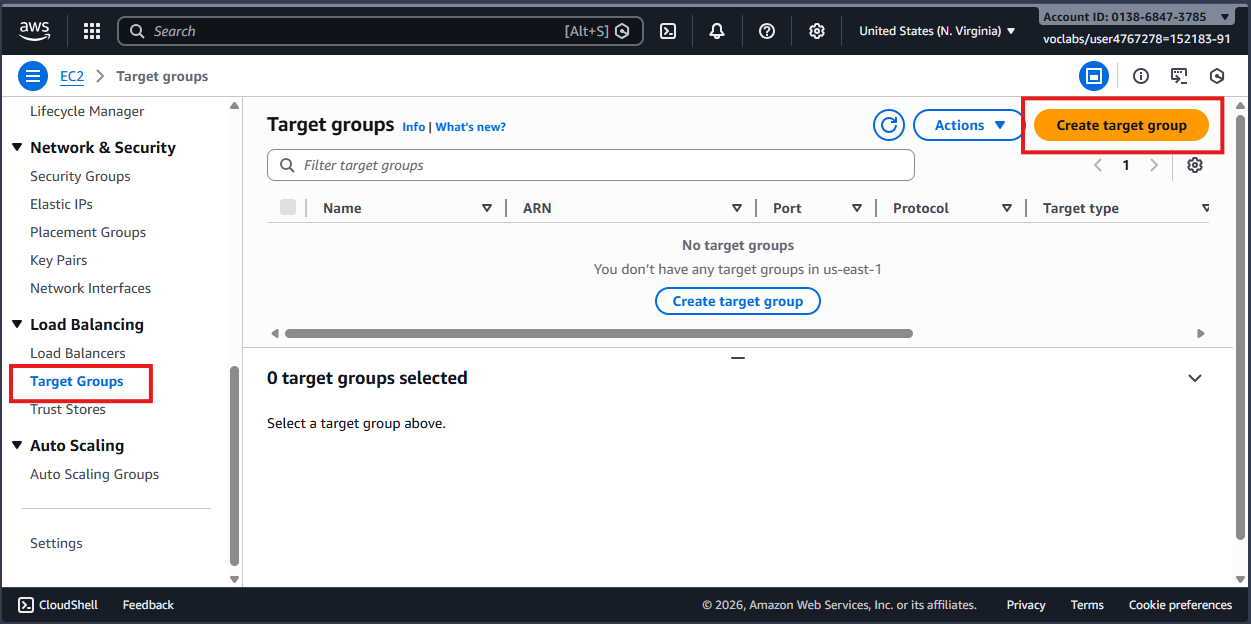Refresh the target groups list

click(x=889, y=125)
